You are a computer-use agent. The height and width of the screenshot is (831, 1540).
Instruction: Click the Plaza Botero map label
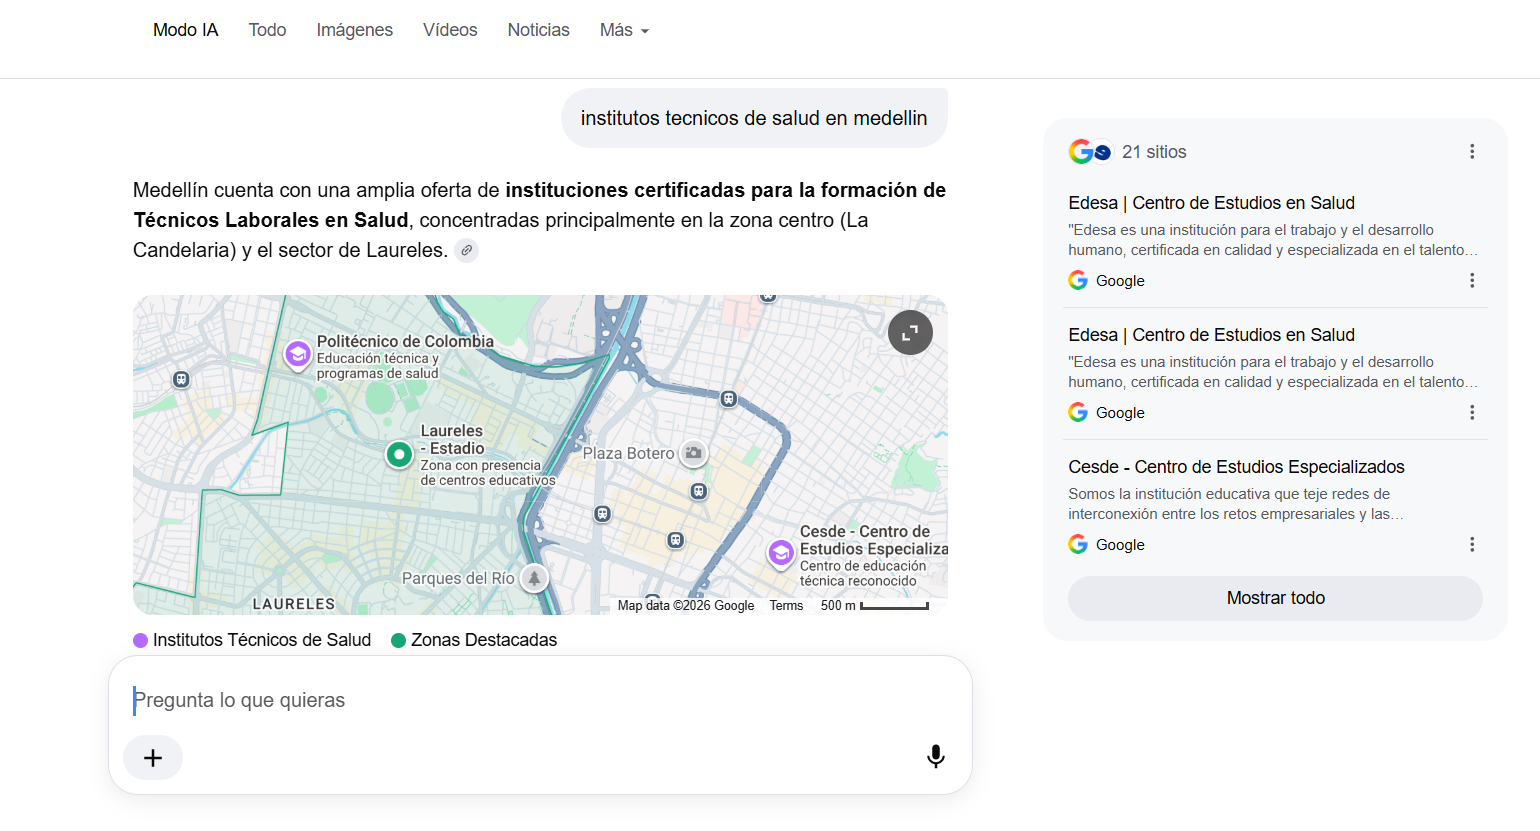click(x=628, y=453)
